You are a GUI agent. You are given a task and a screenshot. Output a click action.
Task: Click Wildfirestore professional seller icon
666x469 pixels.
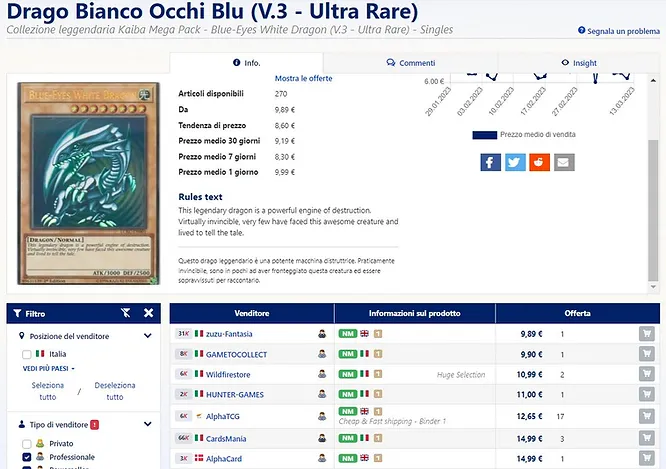click(322, 374)
